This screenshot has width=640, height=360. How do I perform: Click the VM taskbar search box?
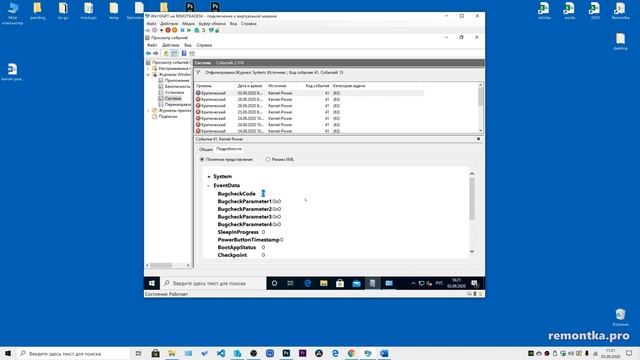click(x=213, y=283)
